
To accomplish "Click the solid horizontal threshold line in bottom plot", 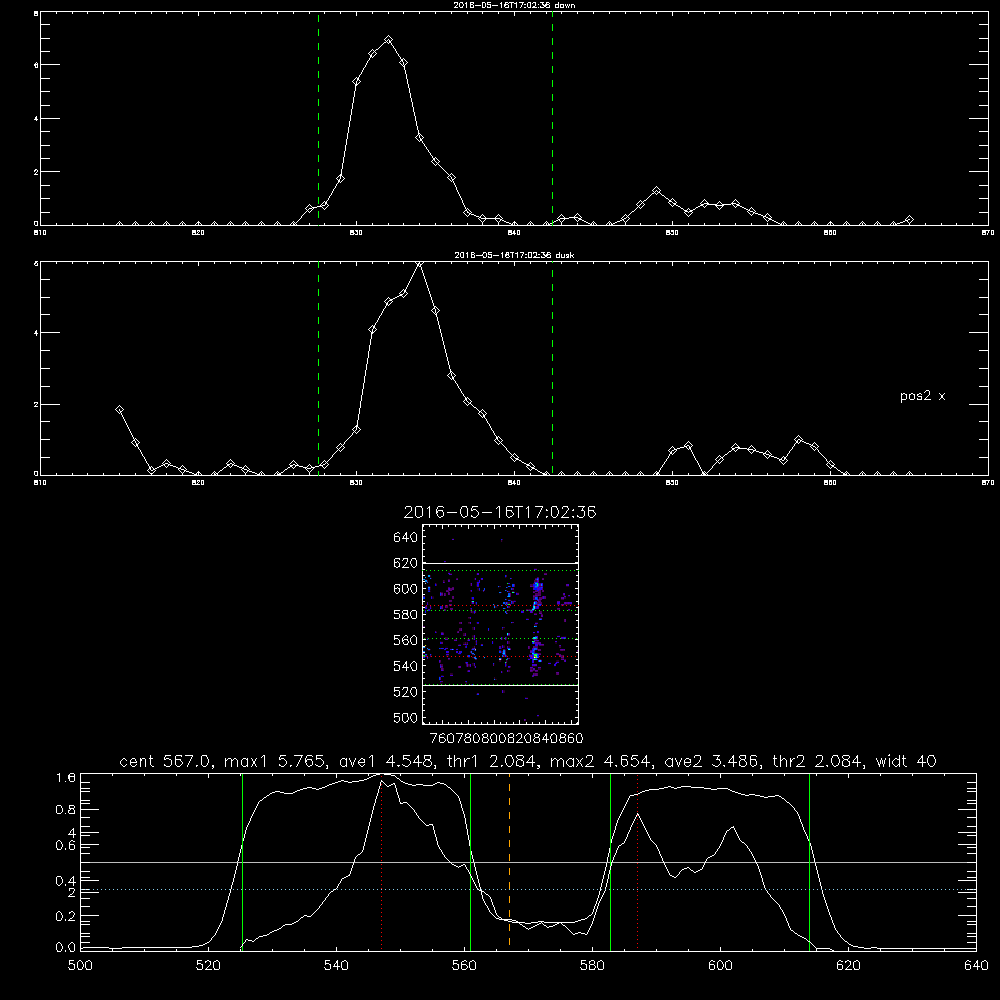I will (528, 862).
